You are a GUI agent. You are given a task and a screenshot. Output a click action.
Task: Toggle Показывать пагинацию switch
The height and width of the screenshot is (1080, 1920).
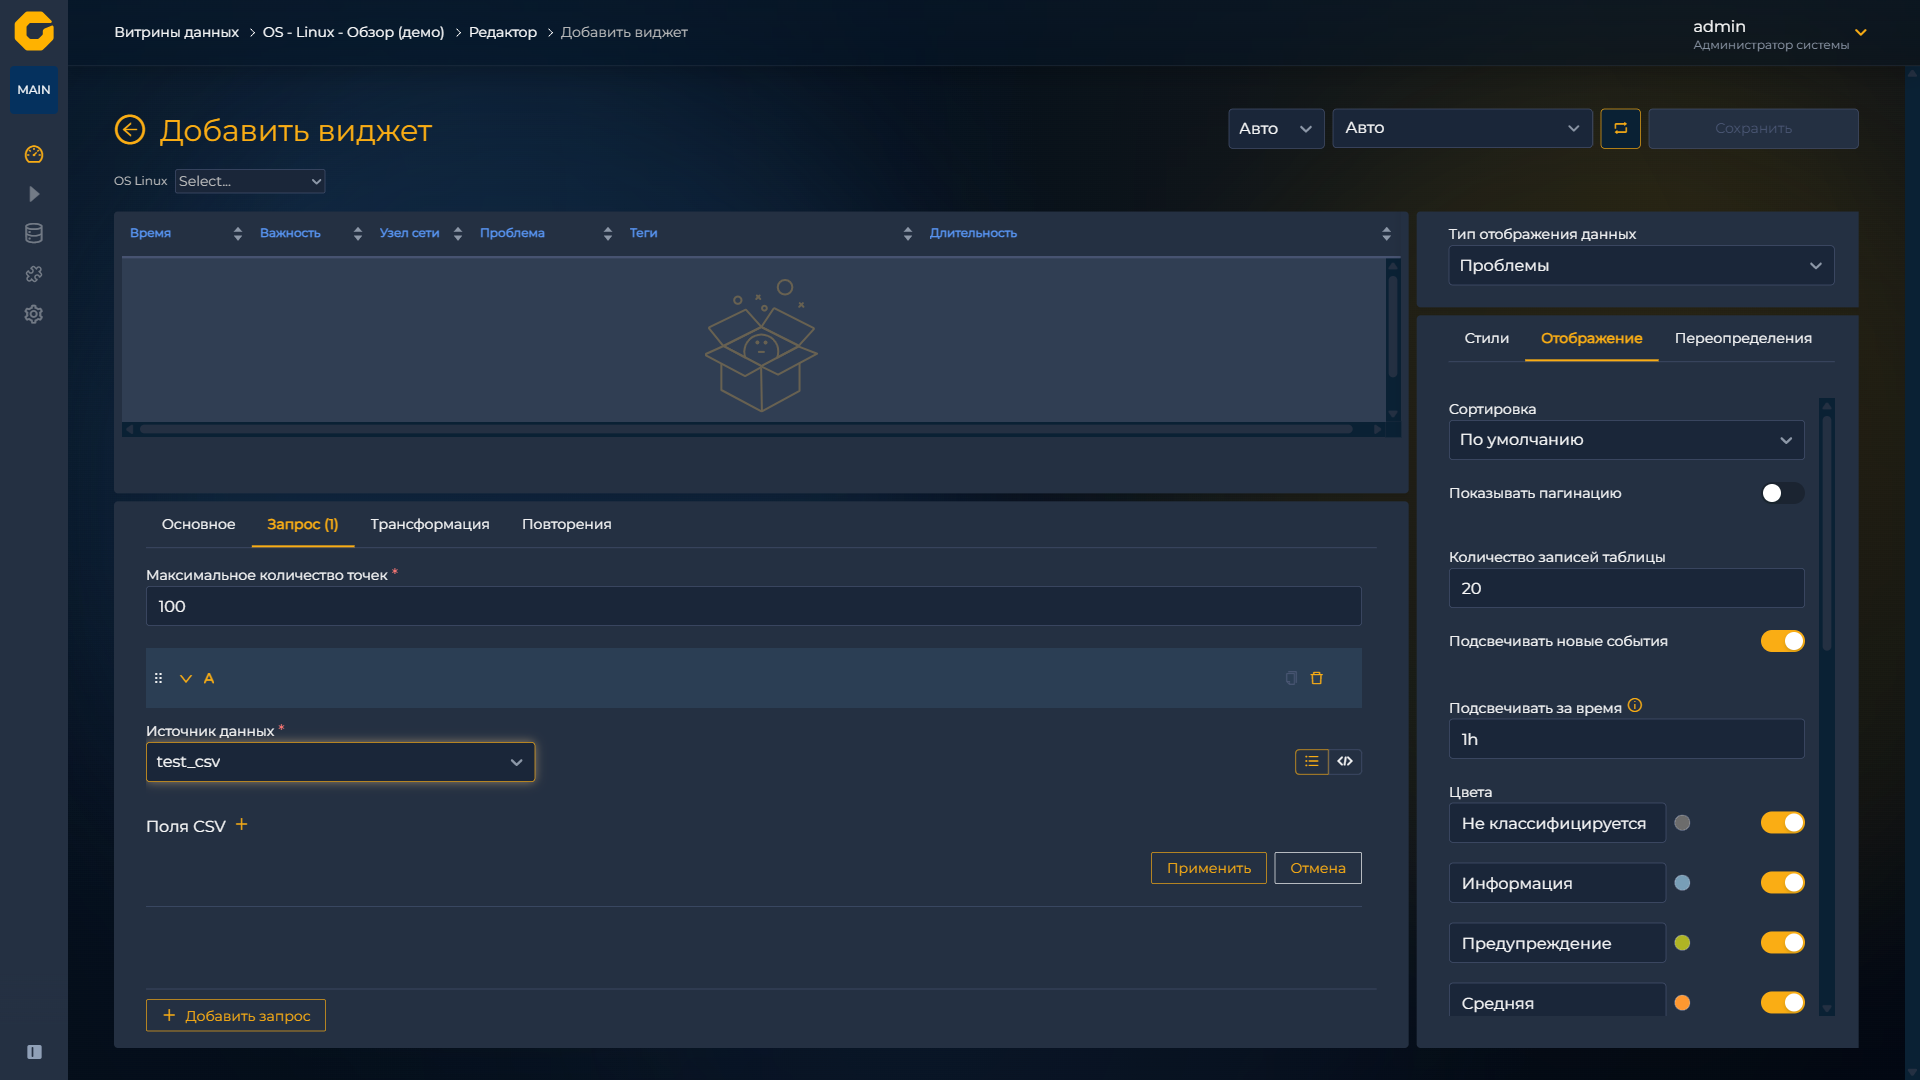pos(1782,493)
